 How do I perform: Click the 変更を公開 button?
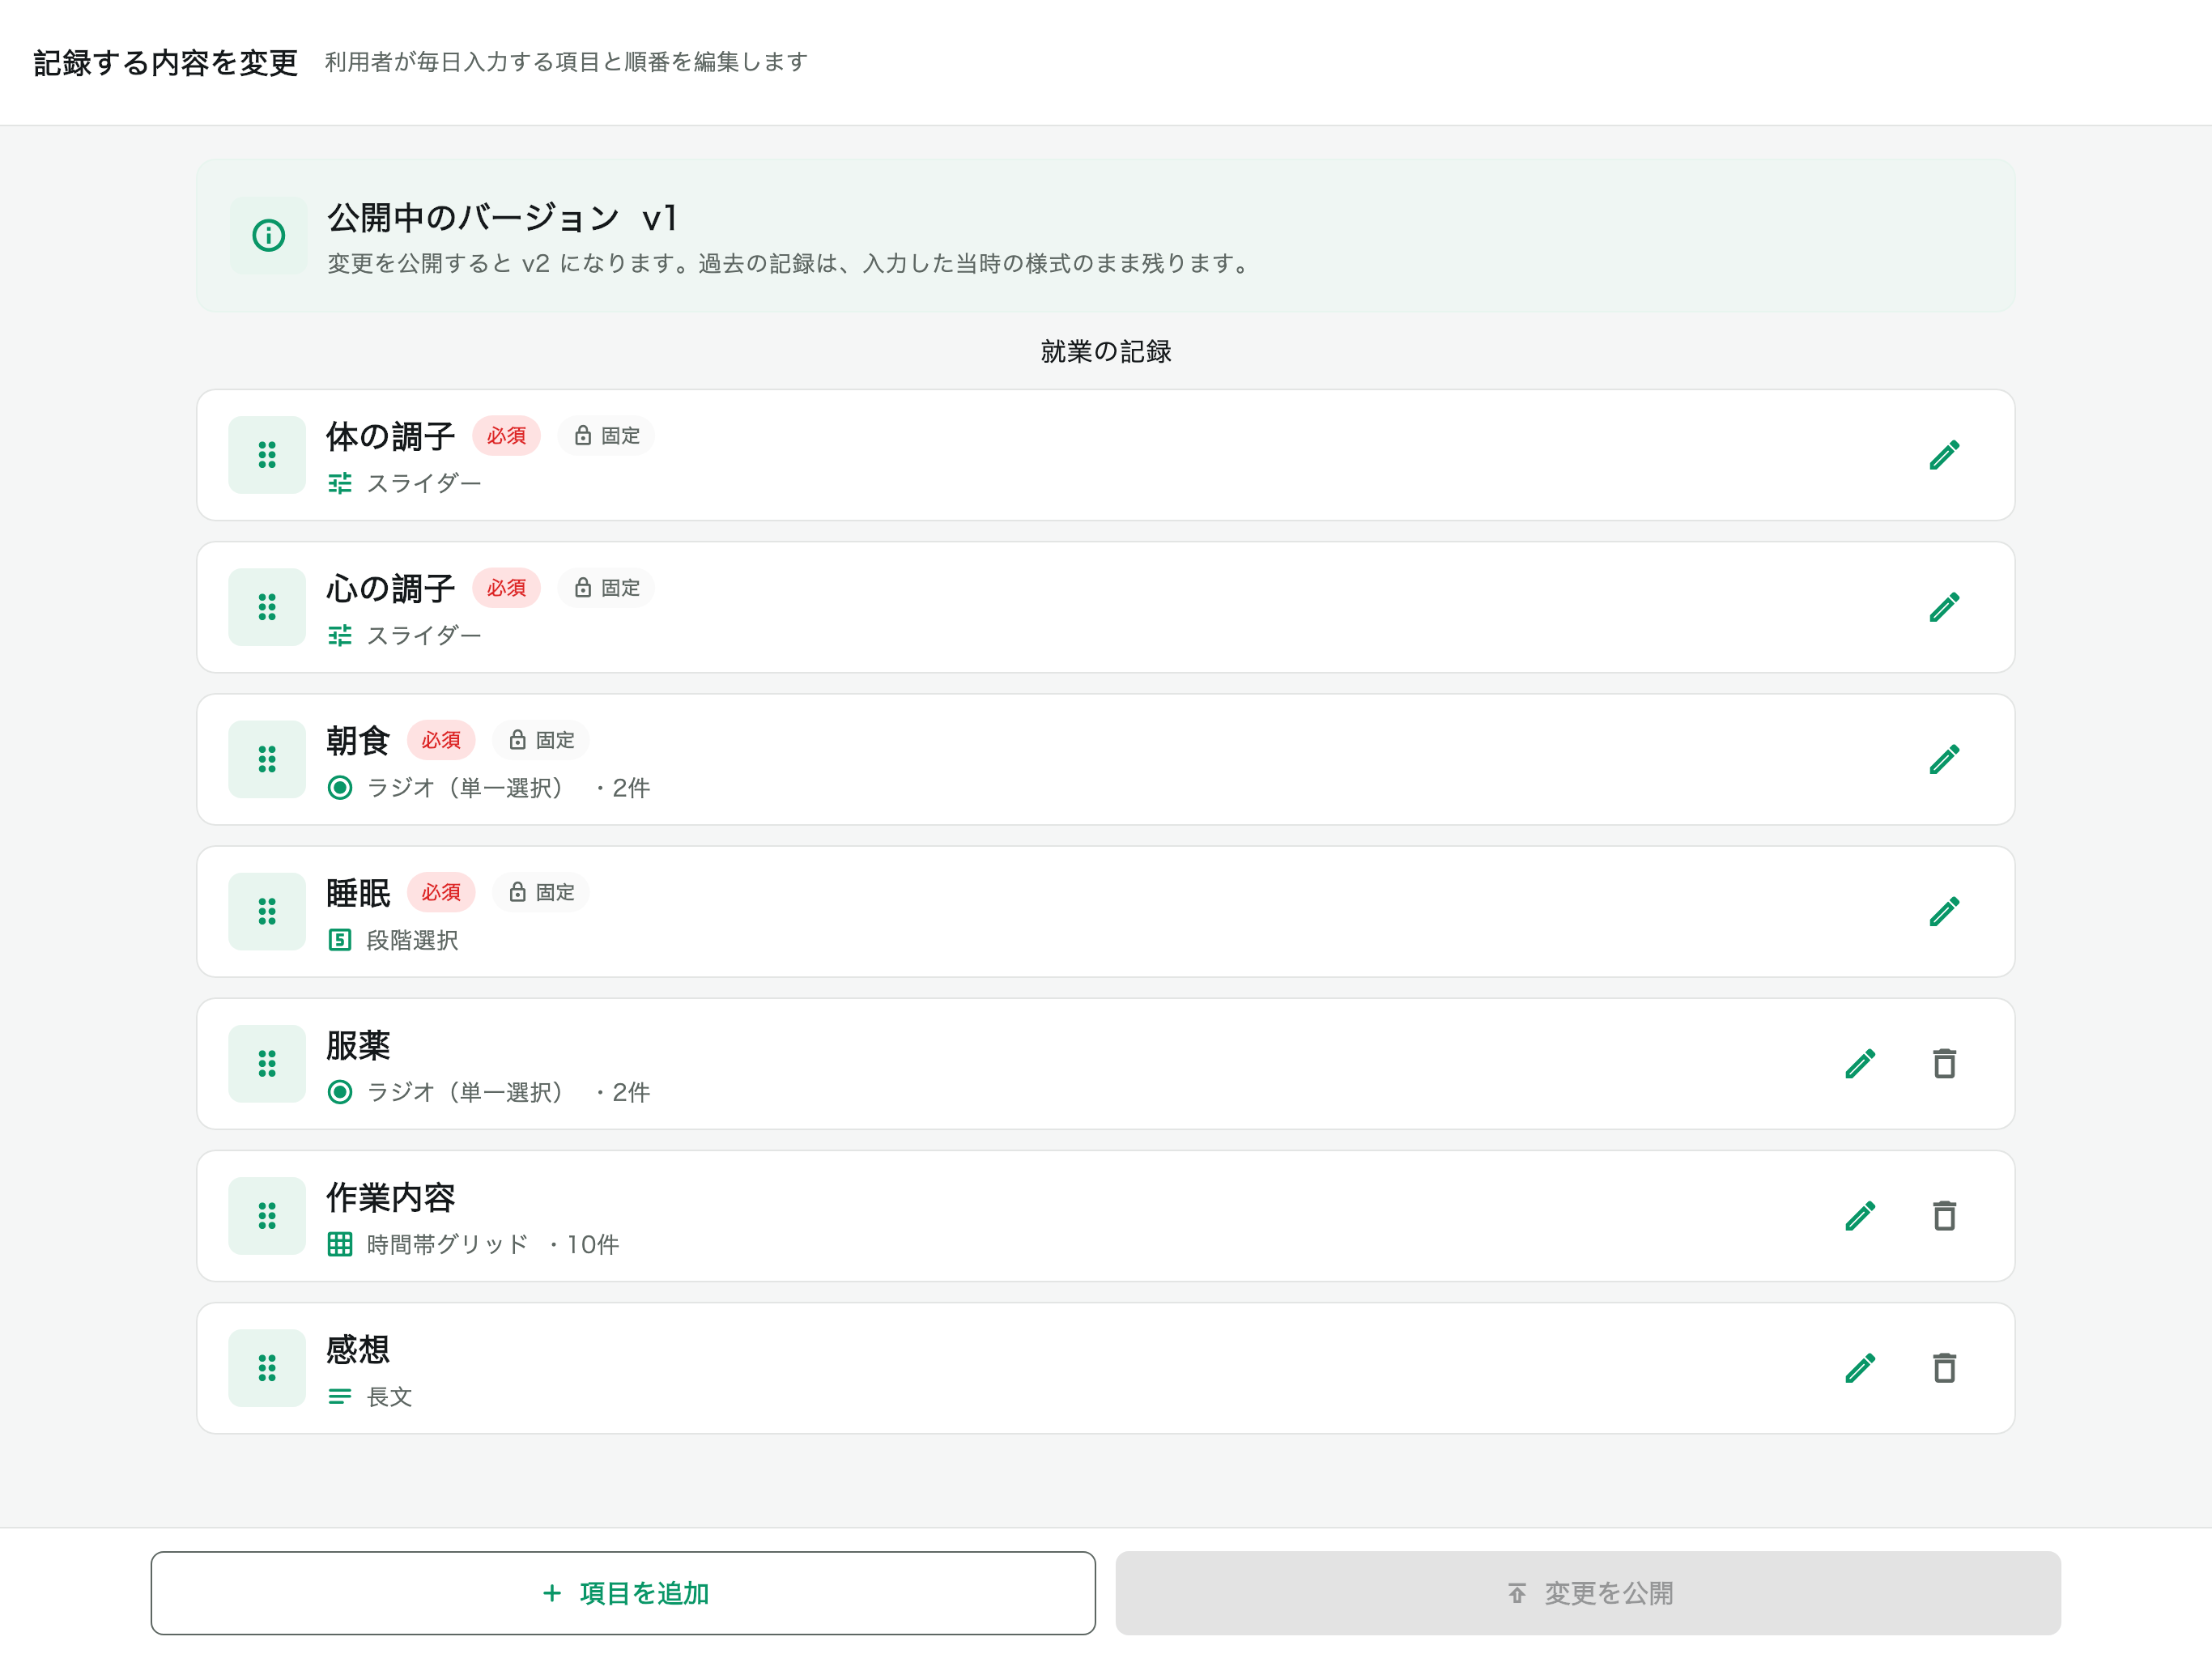pos(1588,1593)
